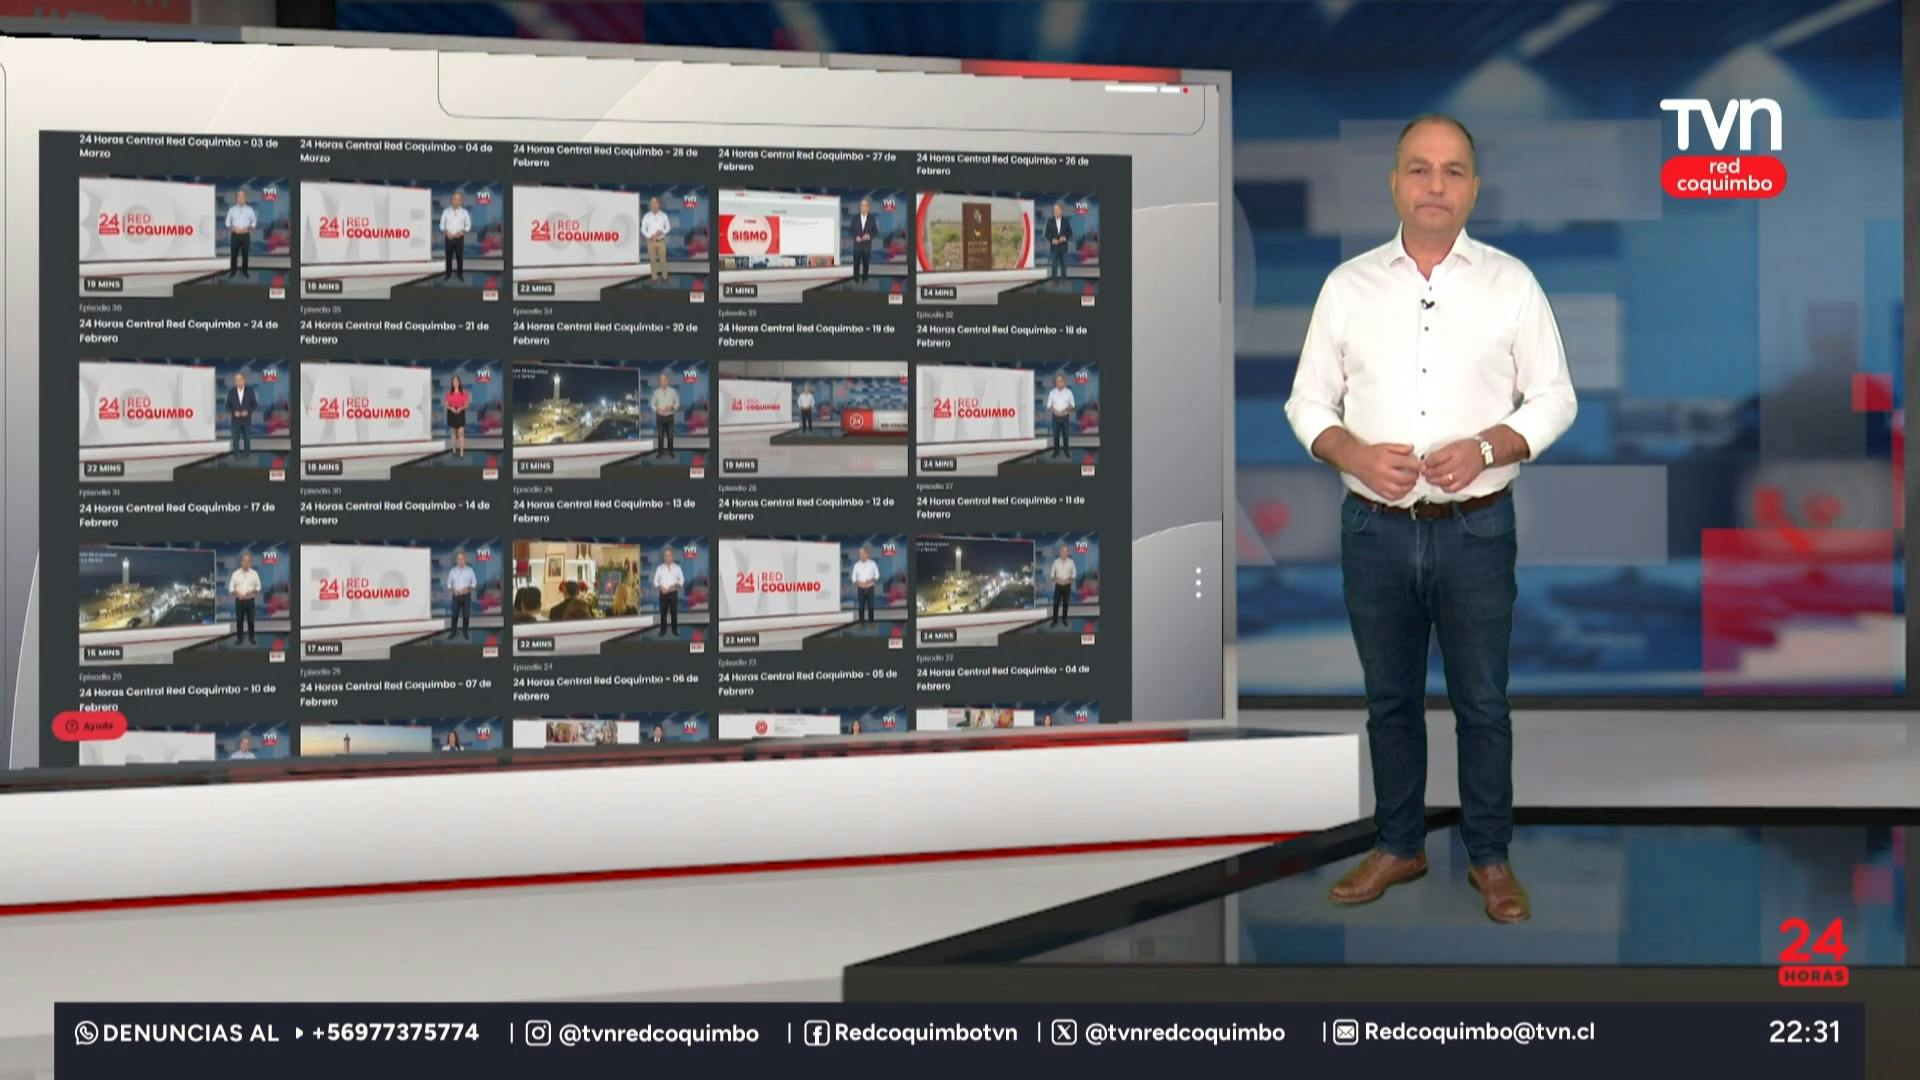
Task: Click the Redcoquimbo@tvn.cl email address
Action: (1480, 1032)
